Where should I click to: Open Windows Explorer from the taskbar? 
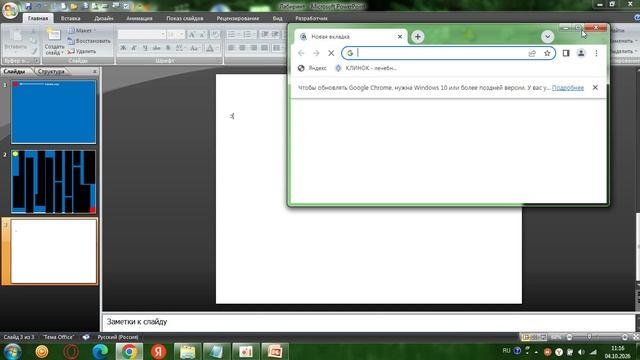click(187, 351)
